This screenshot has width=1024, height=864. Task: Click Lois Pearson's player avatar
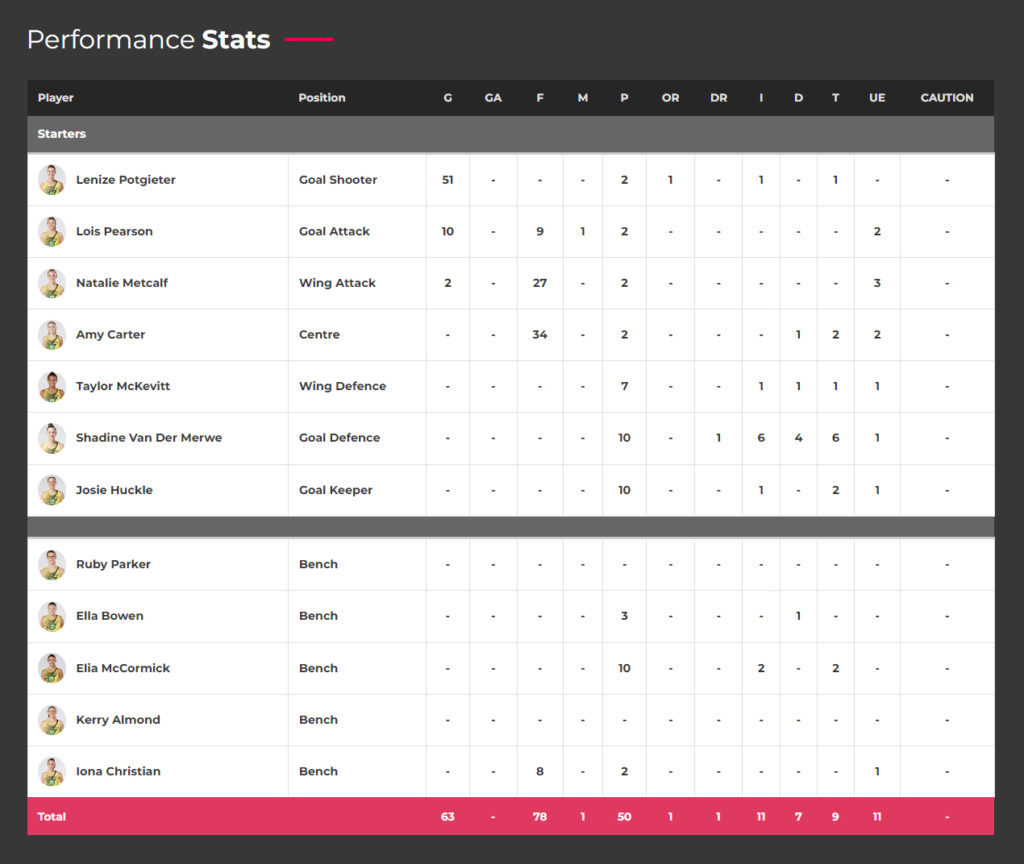click(x=52, y=231)
